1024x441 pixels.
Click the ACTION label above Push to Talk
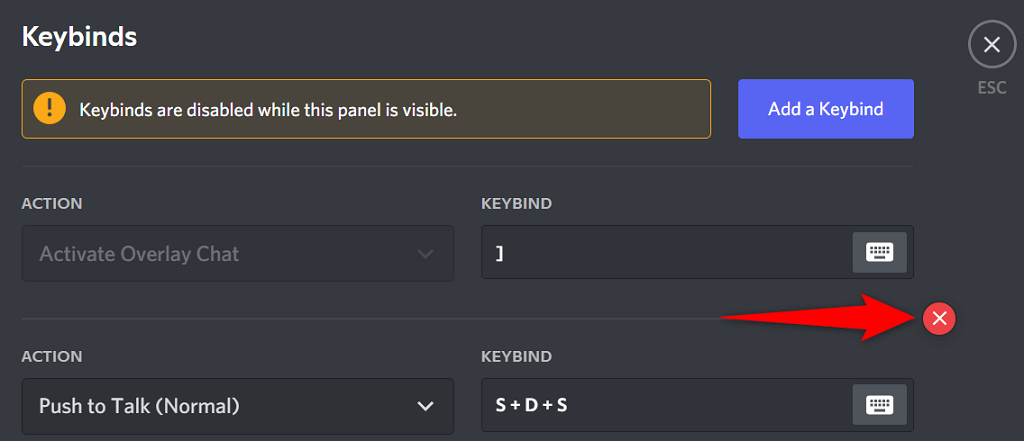(52, 356)
